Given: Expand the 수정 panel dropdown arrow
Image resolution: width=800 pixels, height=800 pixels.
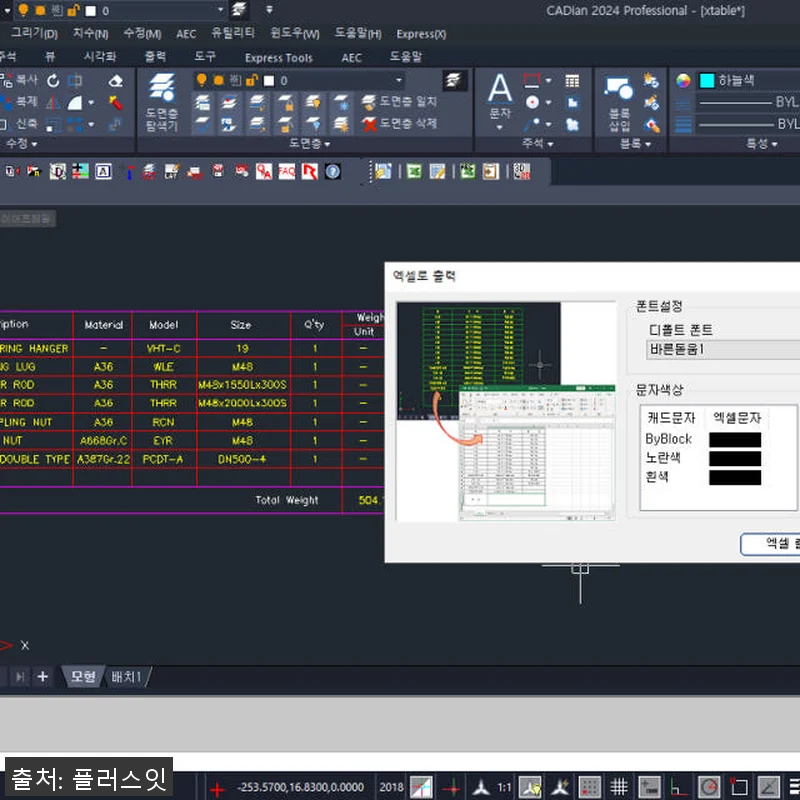Looking at the screenshot, I should pos(34,145).
